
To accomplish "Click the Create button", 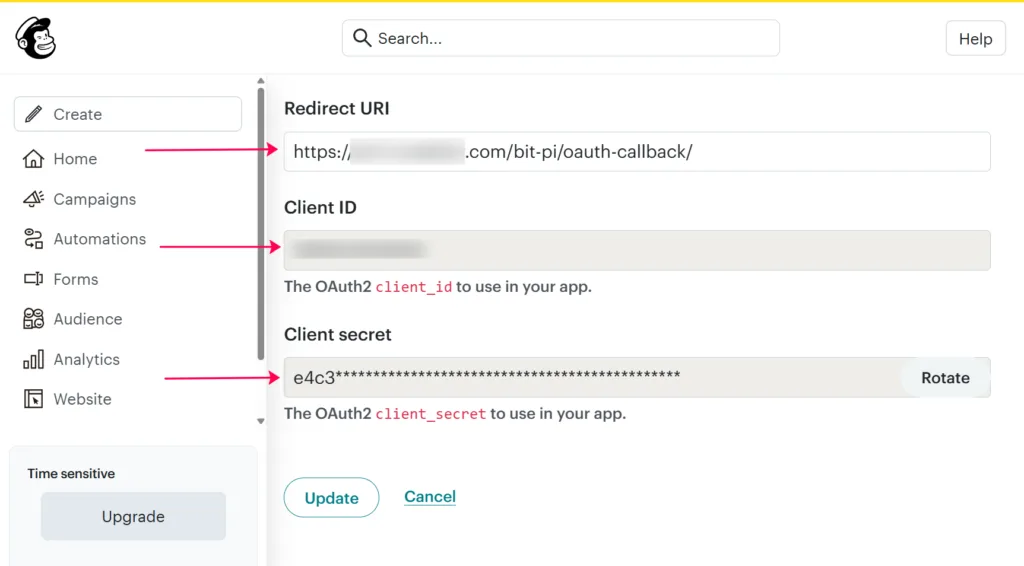I will (x=128, y=114).
